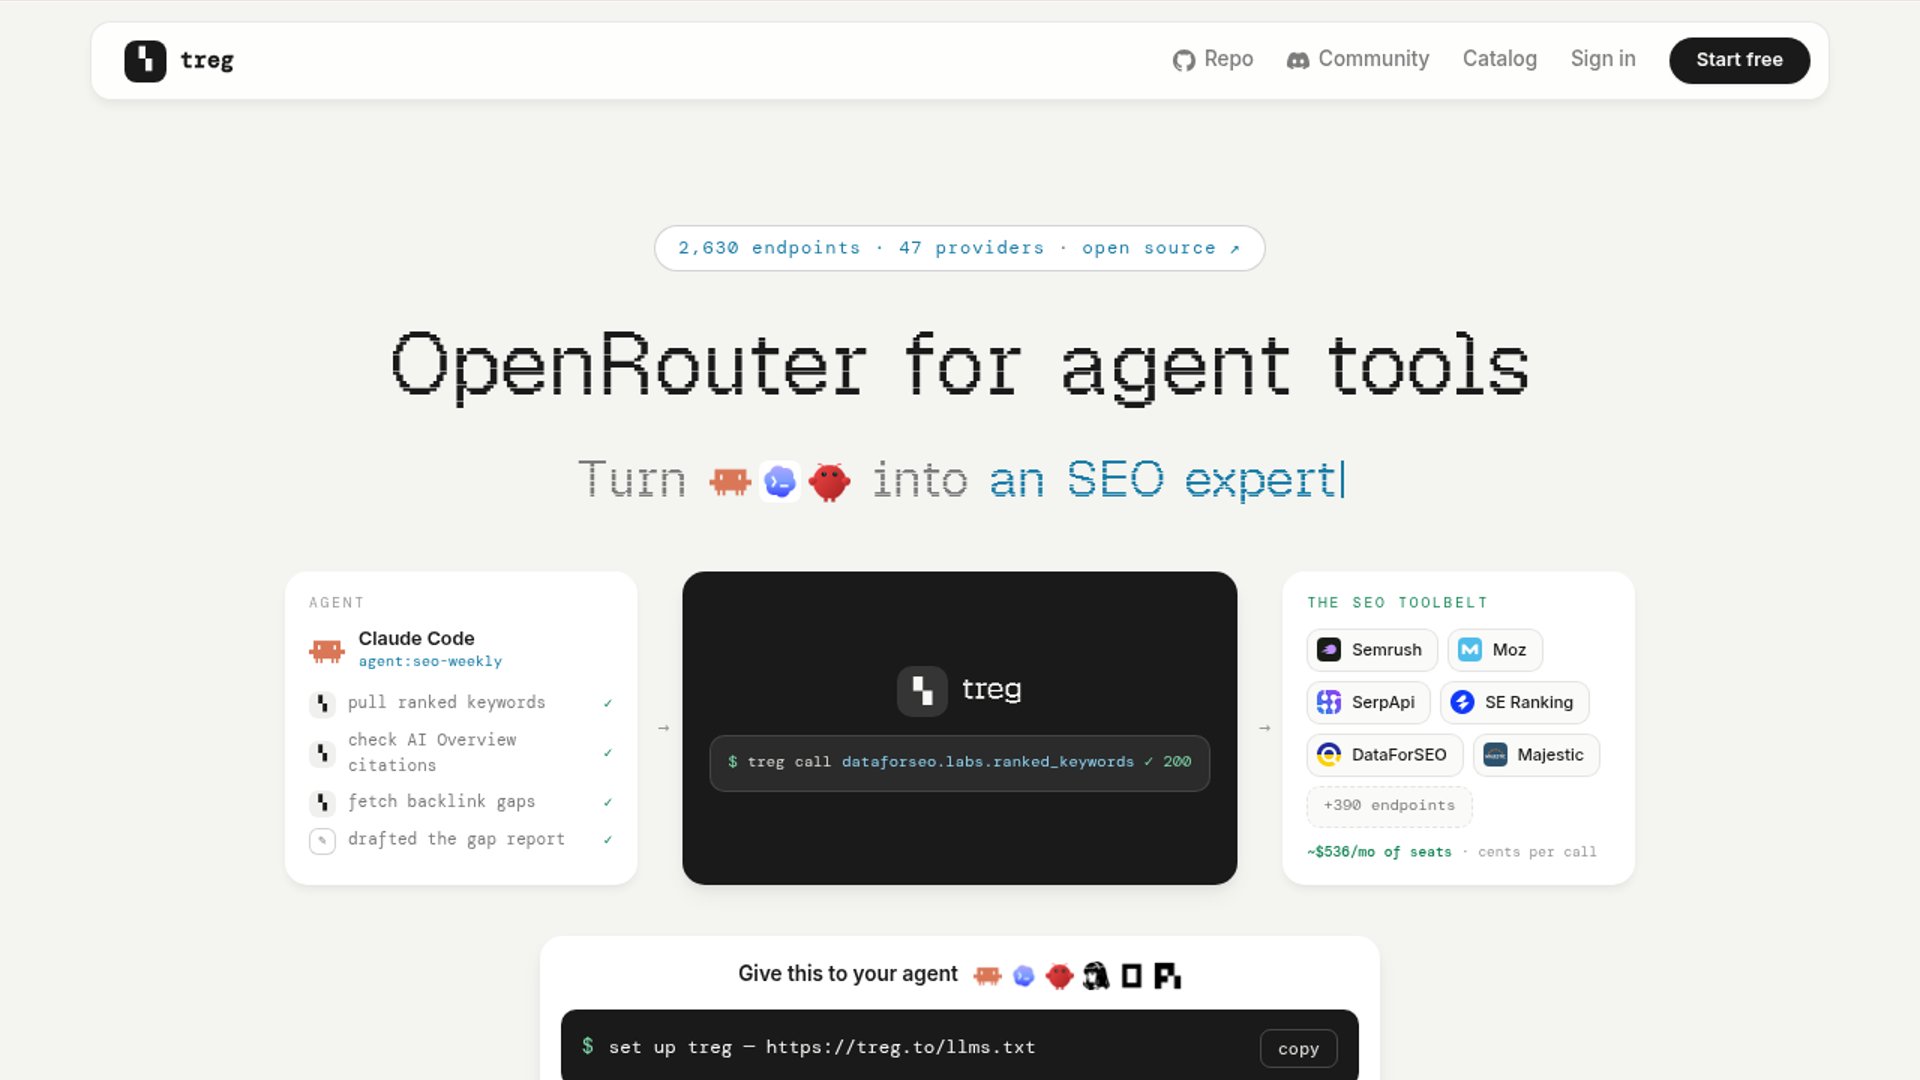
Task: Click the checkmark next to fetch backlink gaps
Action: [x=608, y=802]
